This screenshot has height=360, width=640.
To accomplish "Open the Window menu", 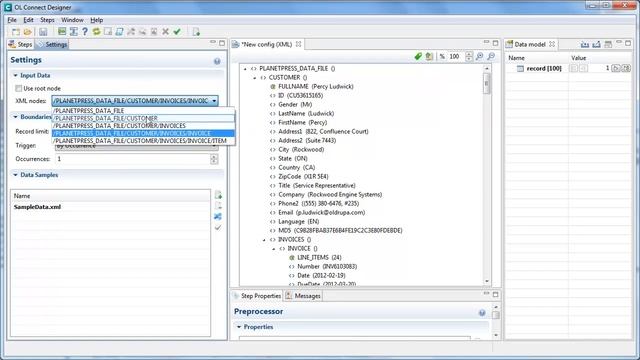I will coord(72,20).
